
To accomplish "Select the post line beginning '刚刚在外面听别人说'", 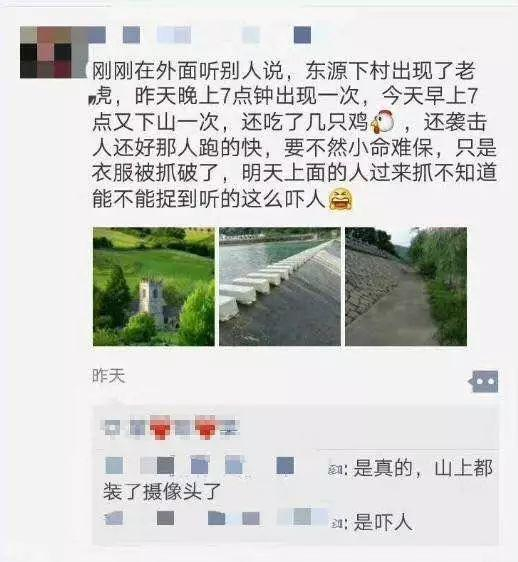I will point(284,71).
